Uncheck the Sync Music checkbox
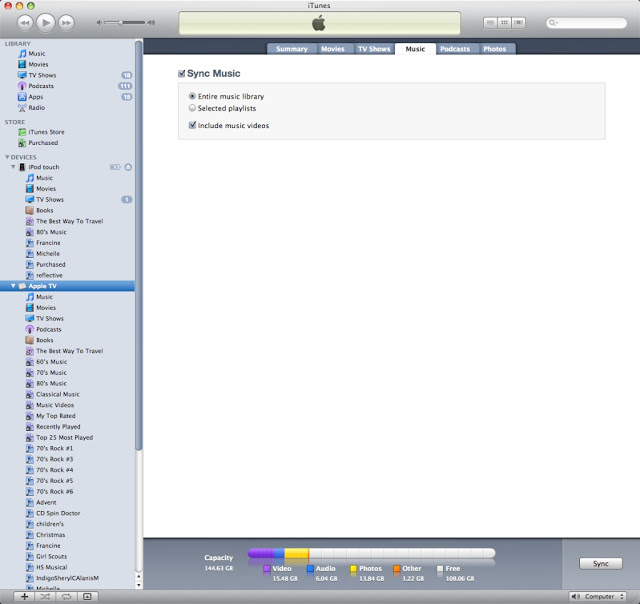This screenshot has width=640, height=604. [182, 73]
